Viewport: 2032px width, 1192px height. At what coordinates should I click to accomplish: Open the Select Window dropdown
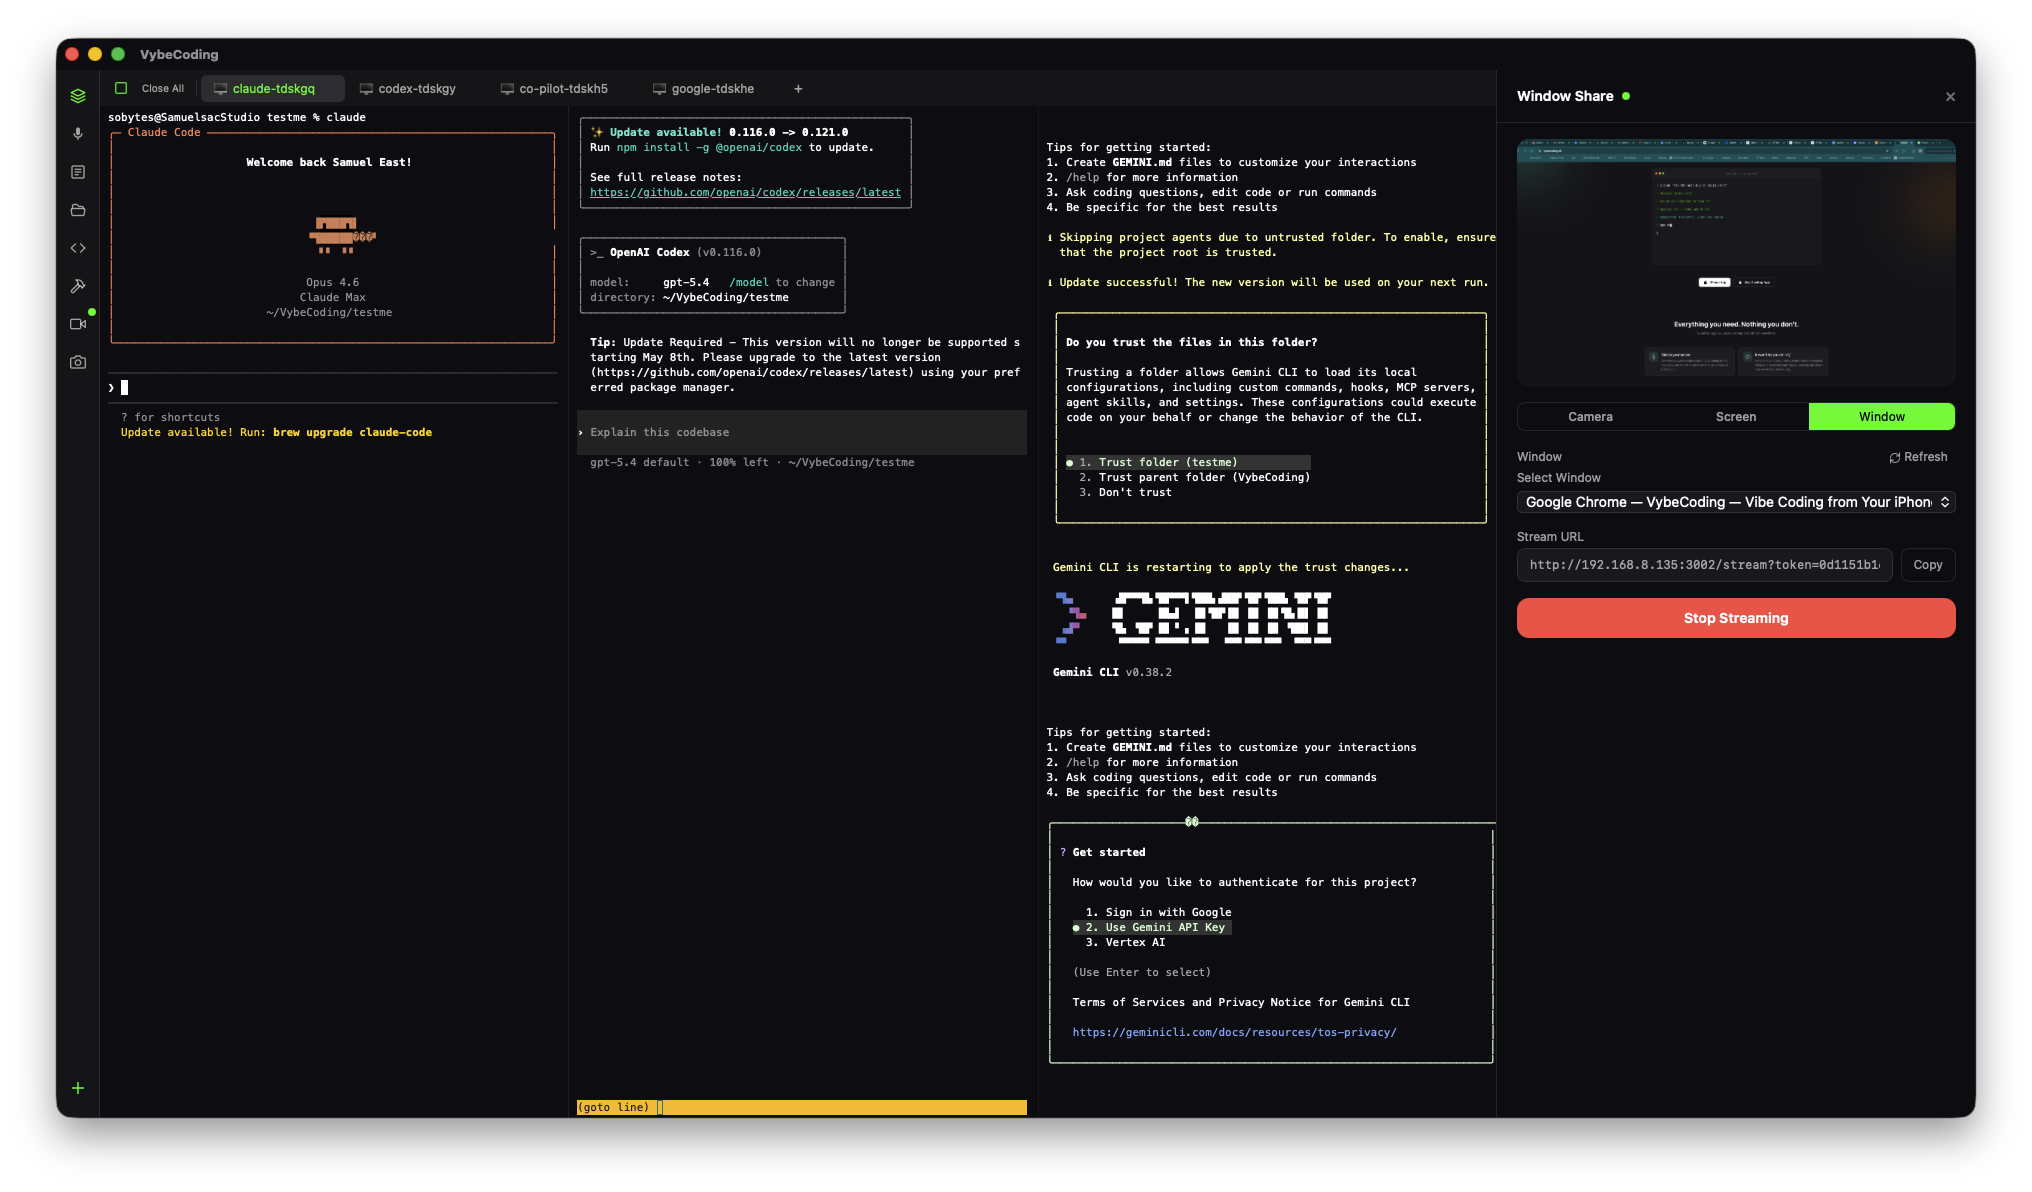1735,502
